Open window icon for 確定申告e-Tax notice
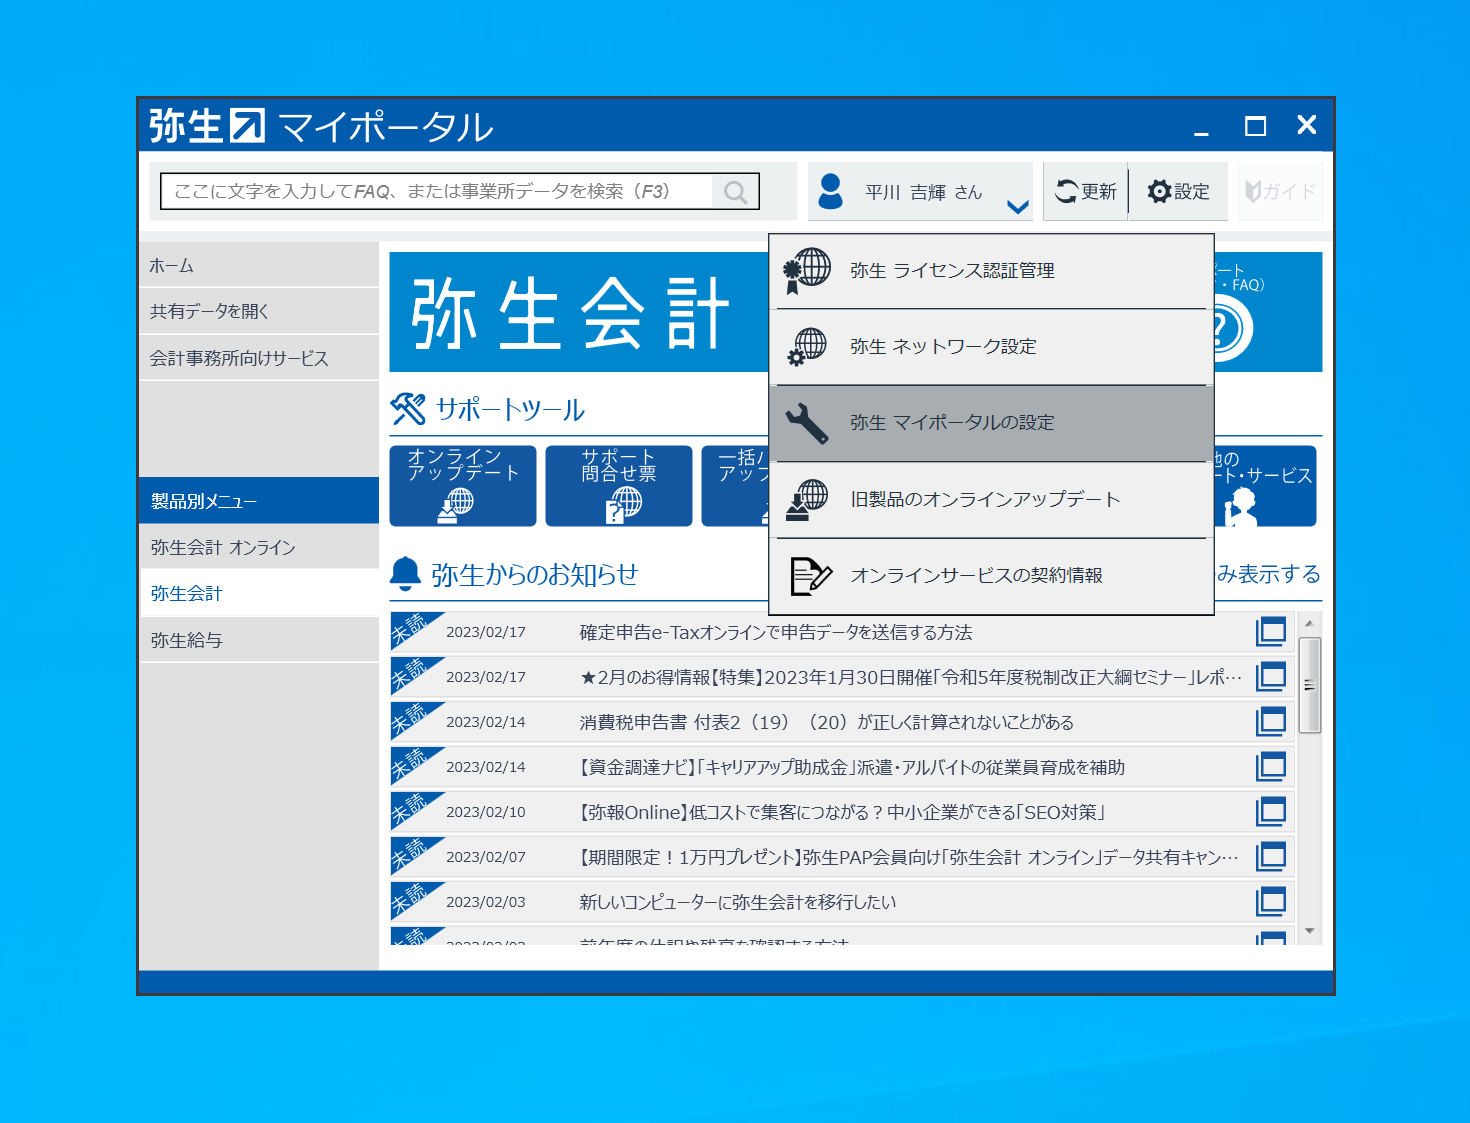 pos(1270,632)
